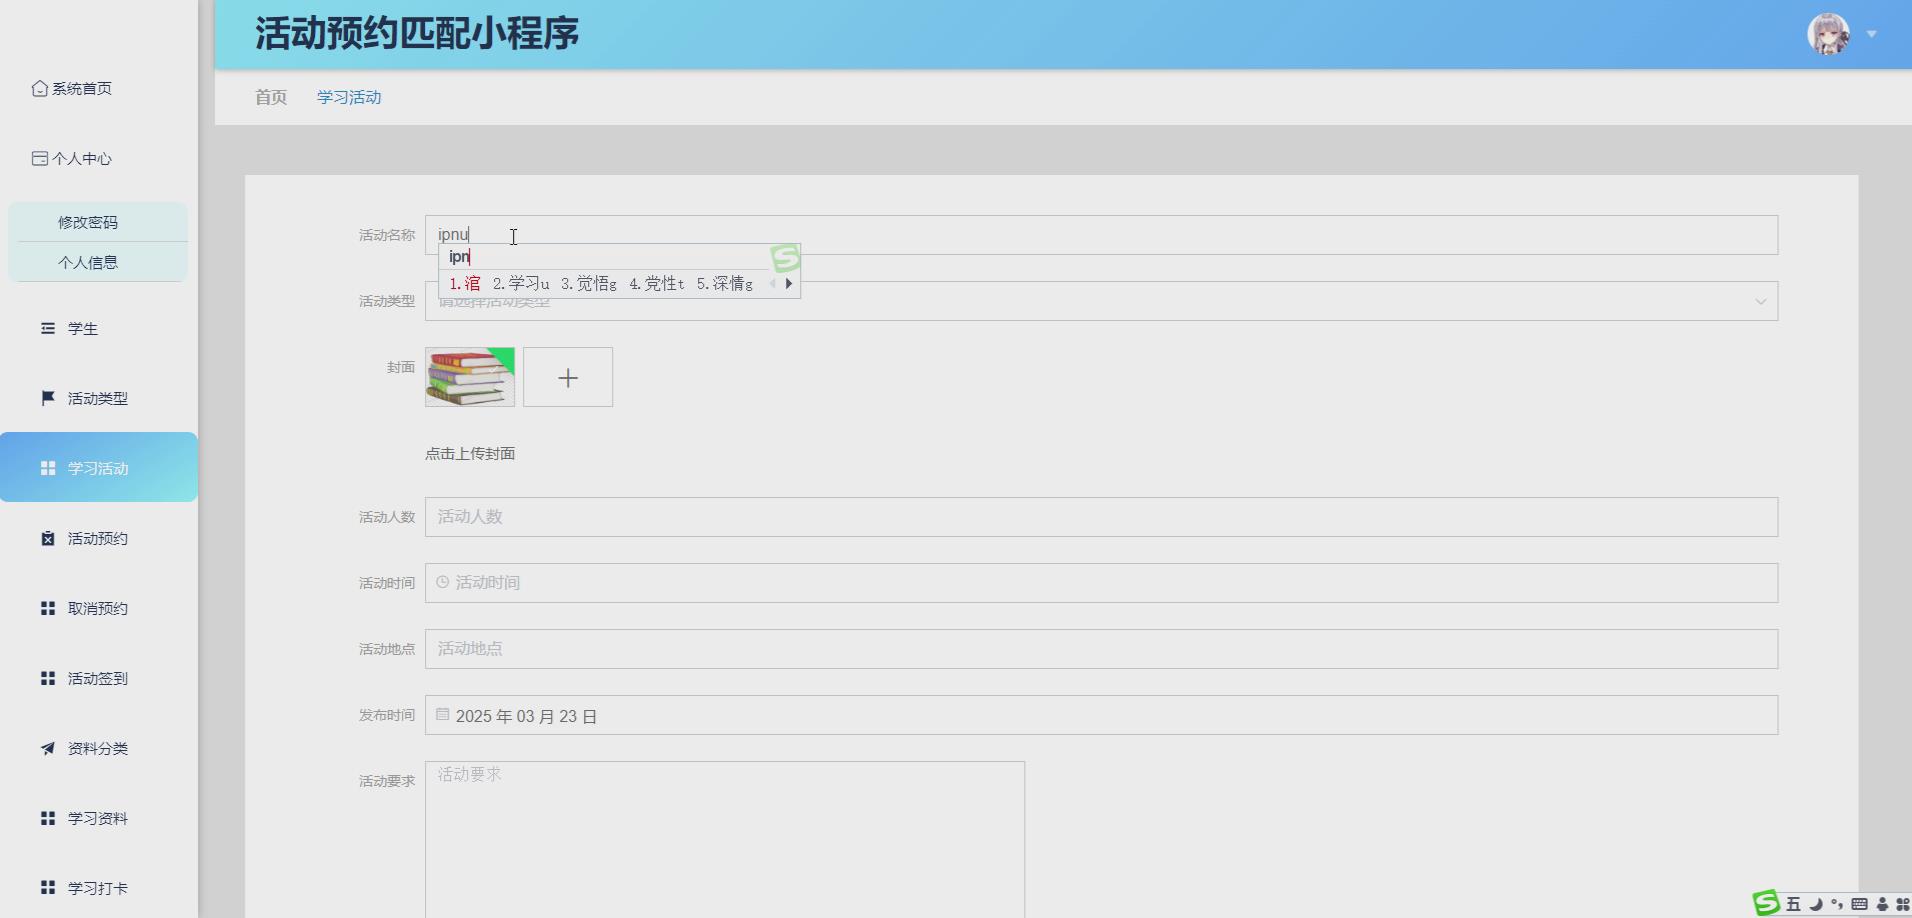Select the 首页 breadcrumb tab

[x=270, y=97]
